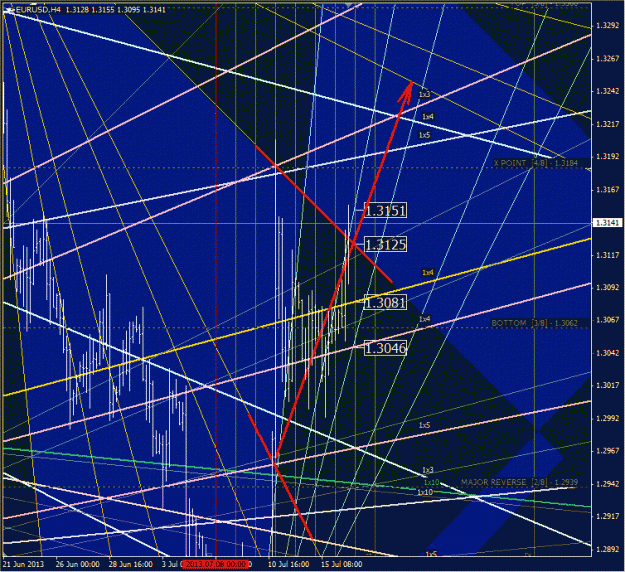Click price scale value 1.3242
Image resolution: width=625 pixels, height=572 pixels.
pyautogui.click(x=607, y=91)
